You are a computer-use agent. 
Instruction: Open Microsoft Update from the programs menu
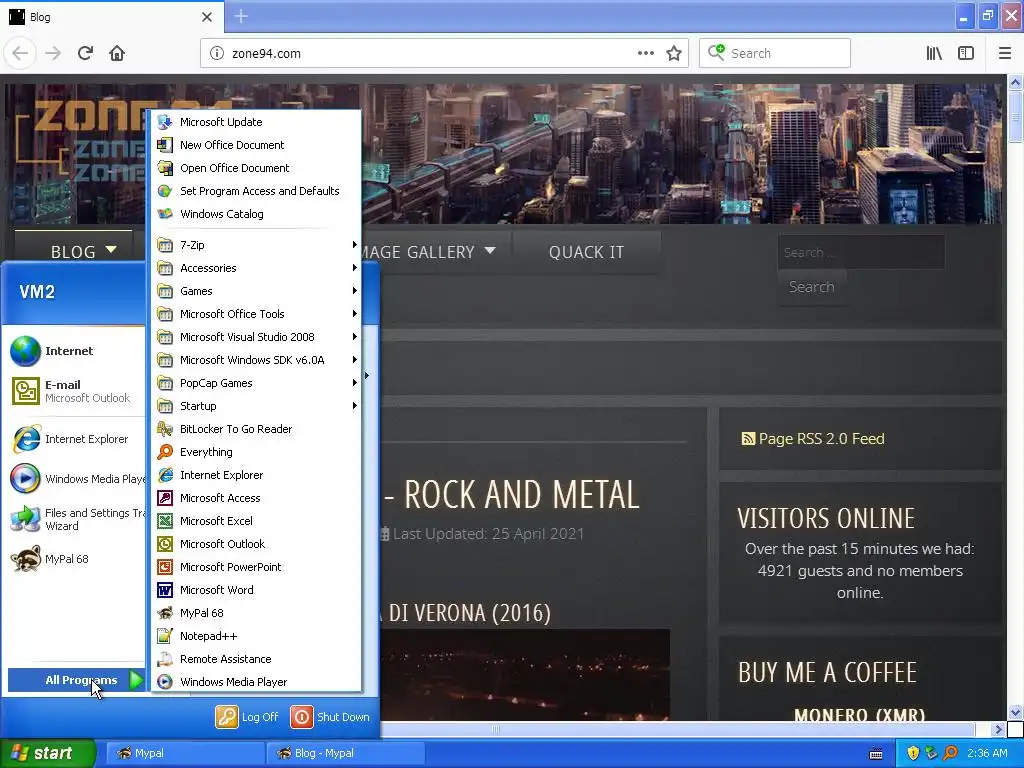(x=256, y=122)
